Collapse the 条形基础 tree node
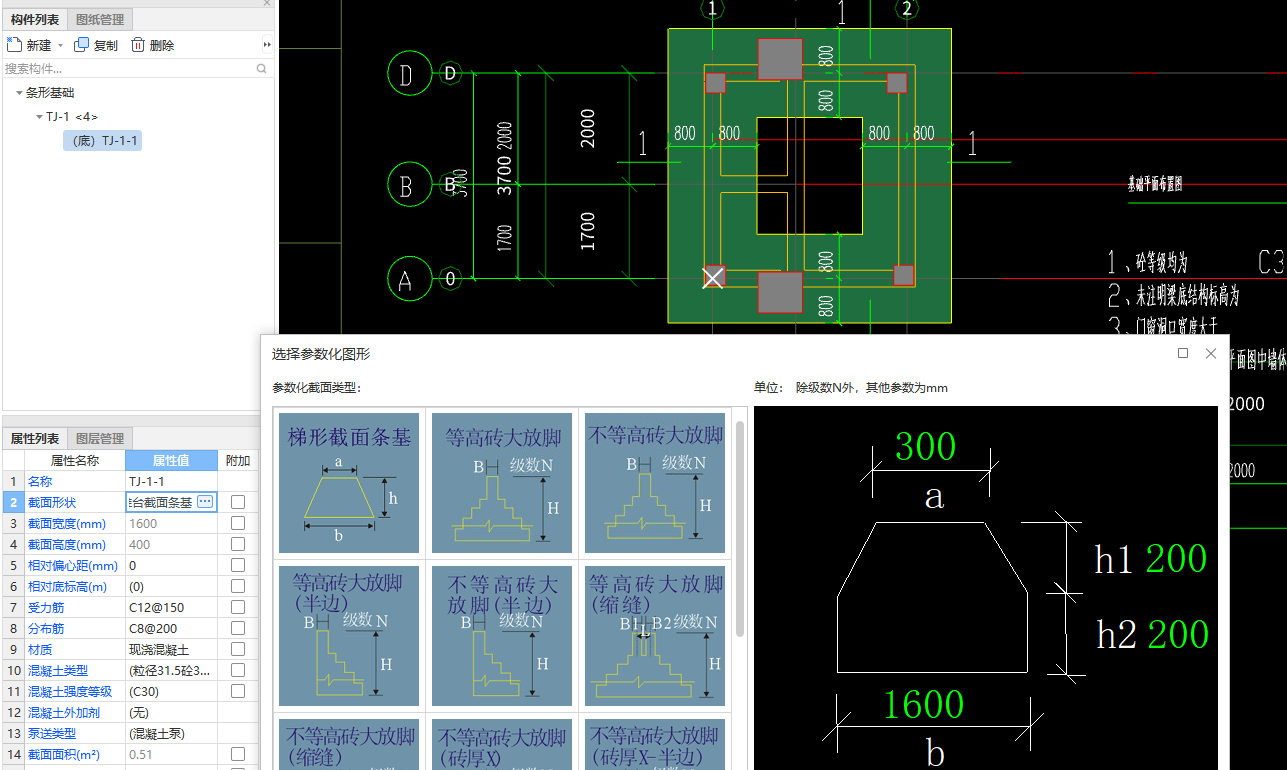The height and width of the screenshot is (770, 1287). [x=19, y=93]
